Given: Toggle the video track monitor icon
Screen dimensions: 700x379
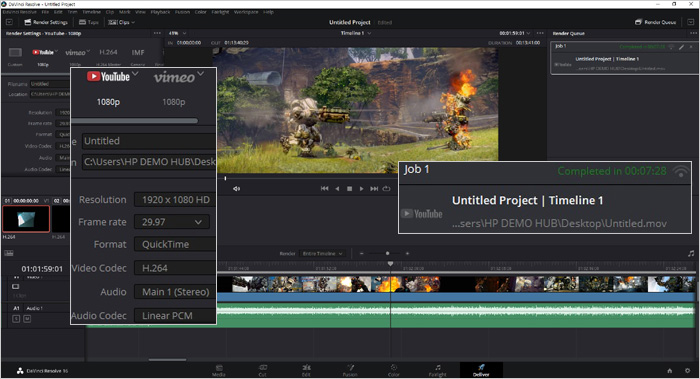Looking at the screenshot, I should (16, 286).
